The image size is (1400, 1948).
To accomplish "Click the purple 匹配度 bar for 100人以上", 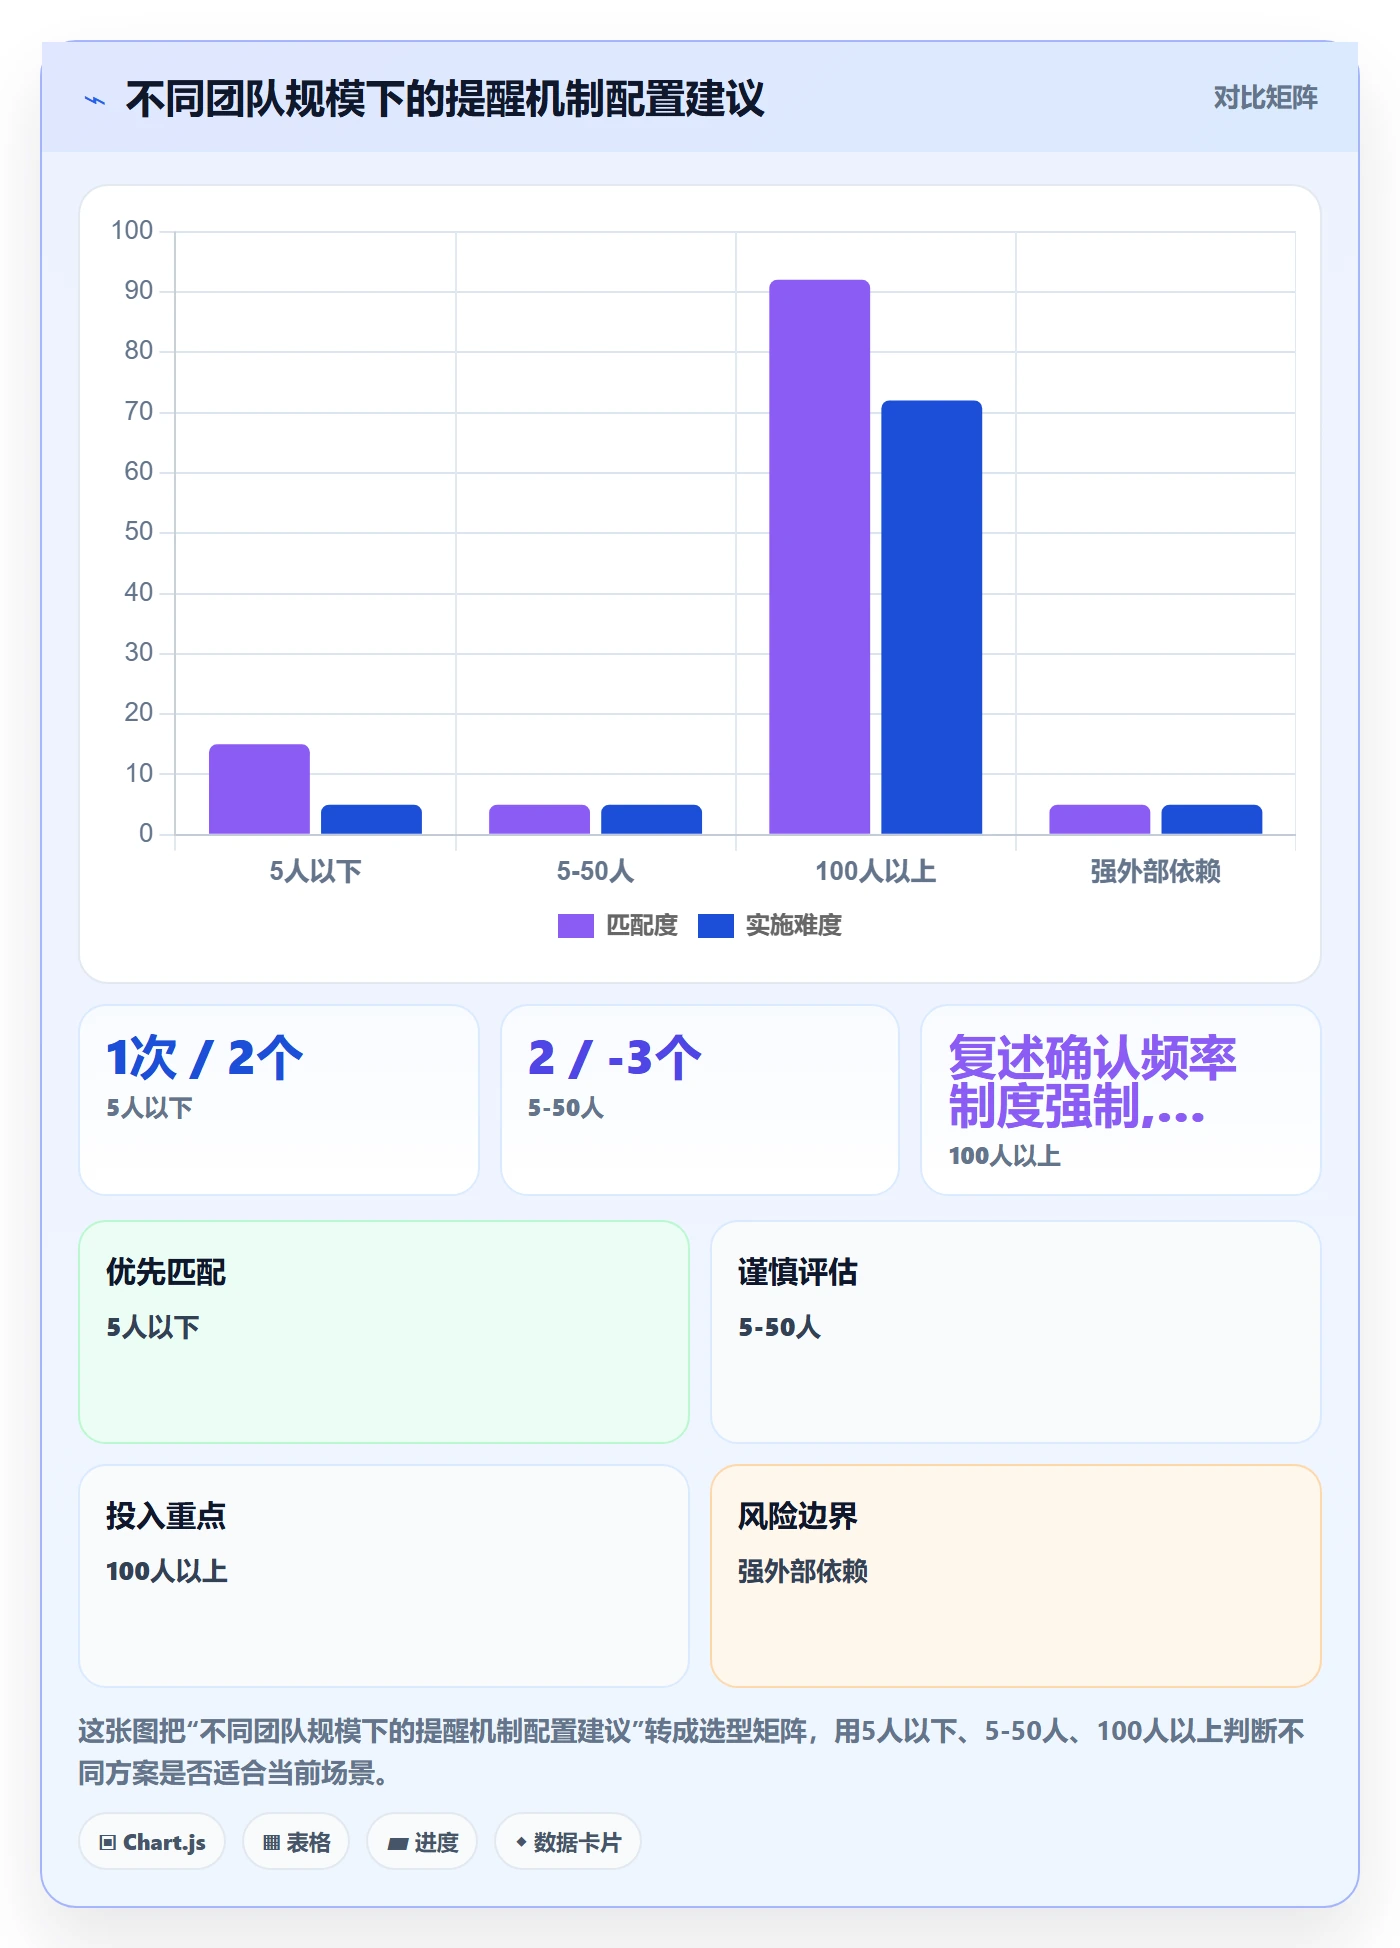I will coord(820,557).
